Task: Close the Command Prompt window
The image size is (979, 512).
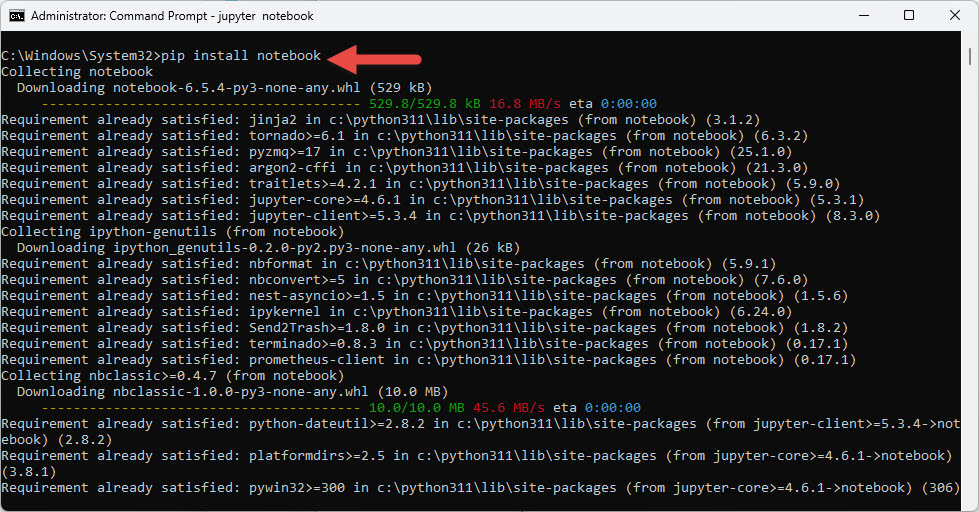Action: pos(955,16)
